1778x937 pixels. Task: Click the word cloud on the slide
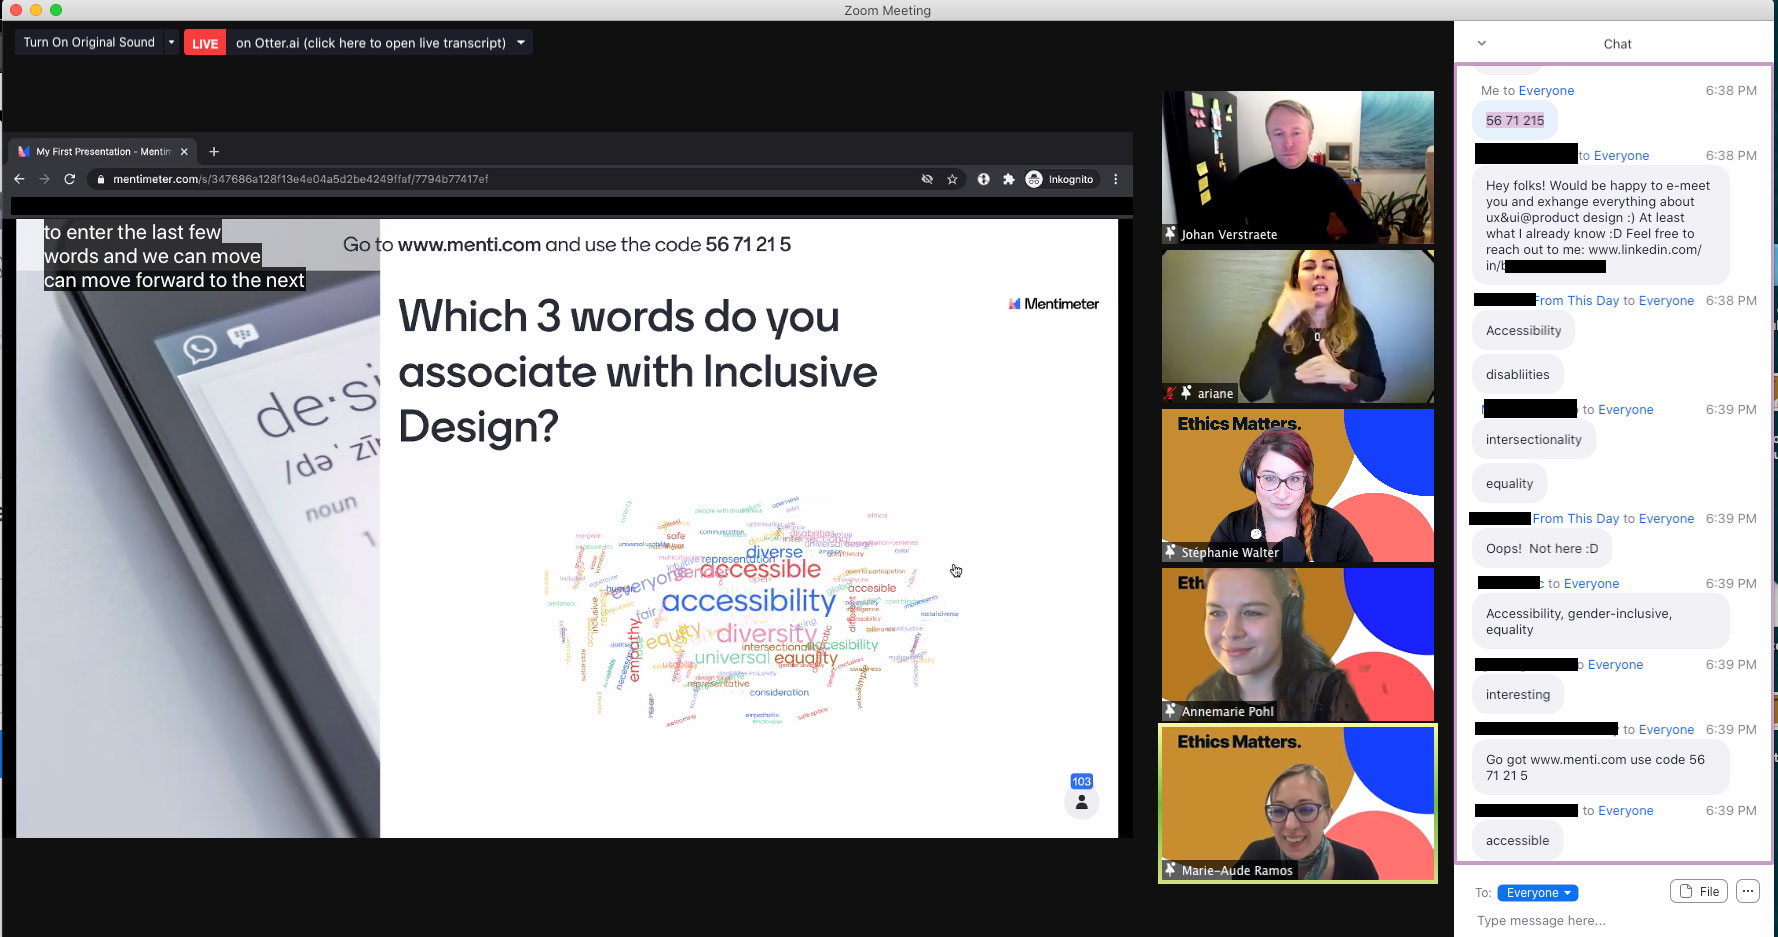(752, 611)
